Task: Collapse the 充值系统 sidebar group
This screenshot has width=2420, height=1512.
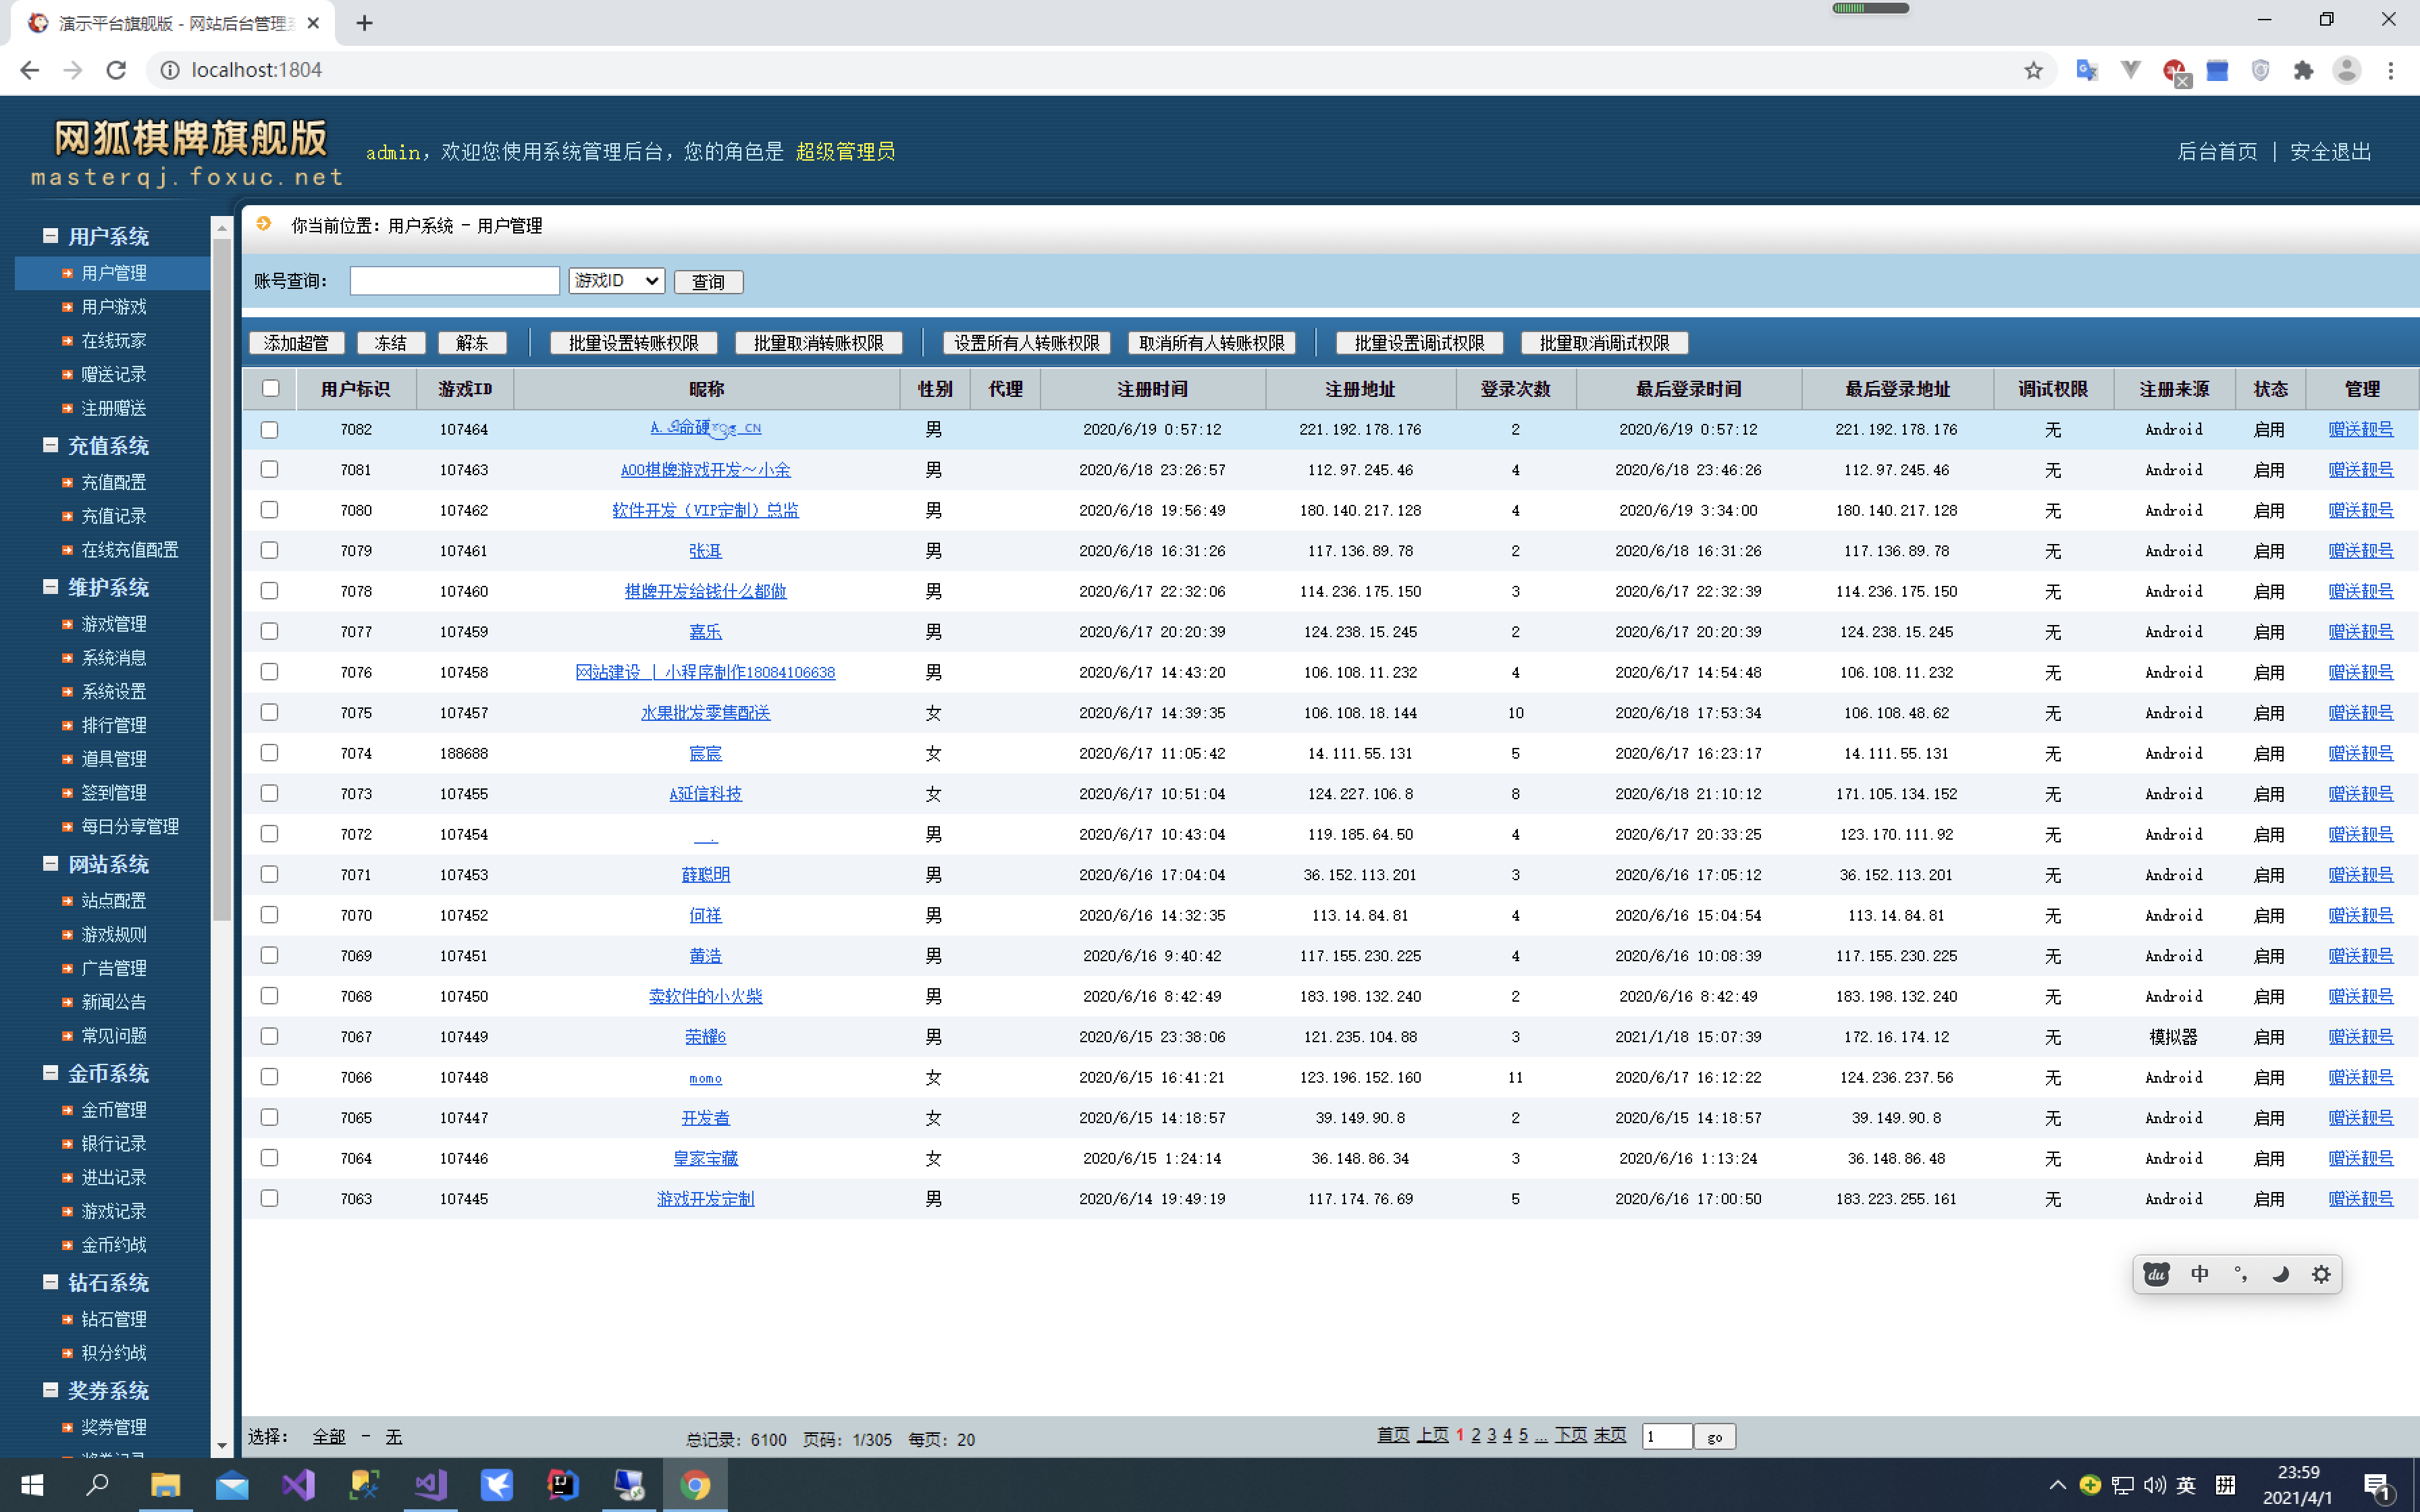Action: tap(50, 445)
